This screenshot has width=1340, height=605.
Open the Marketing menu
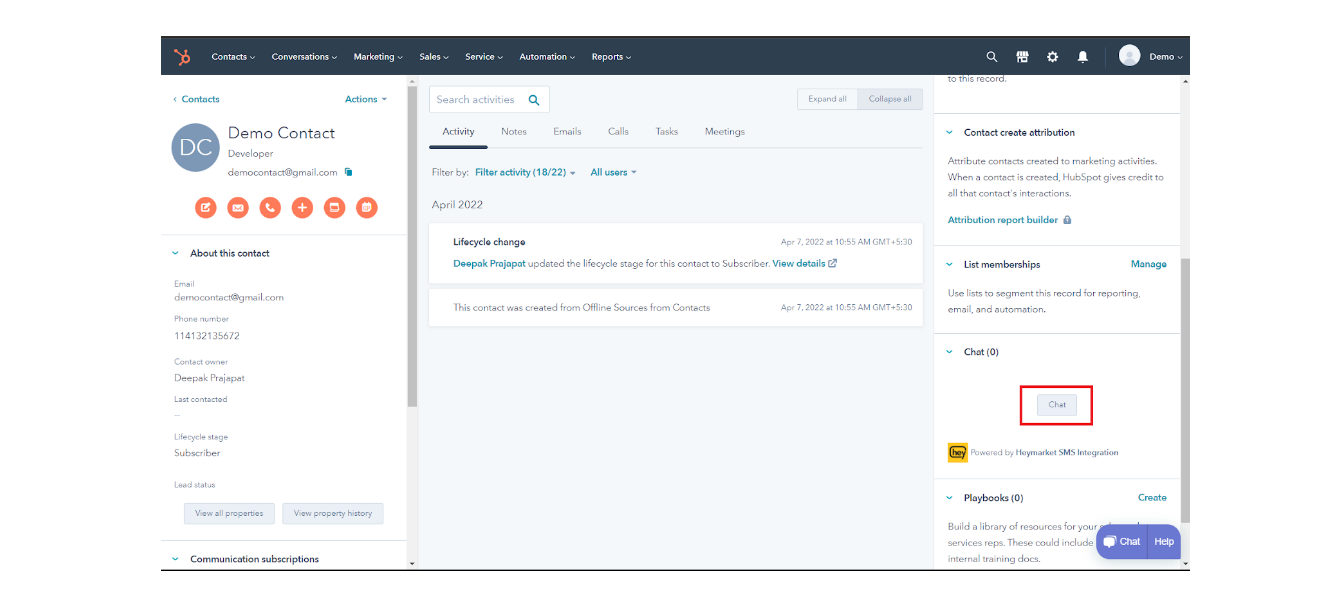(378, 57)
